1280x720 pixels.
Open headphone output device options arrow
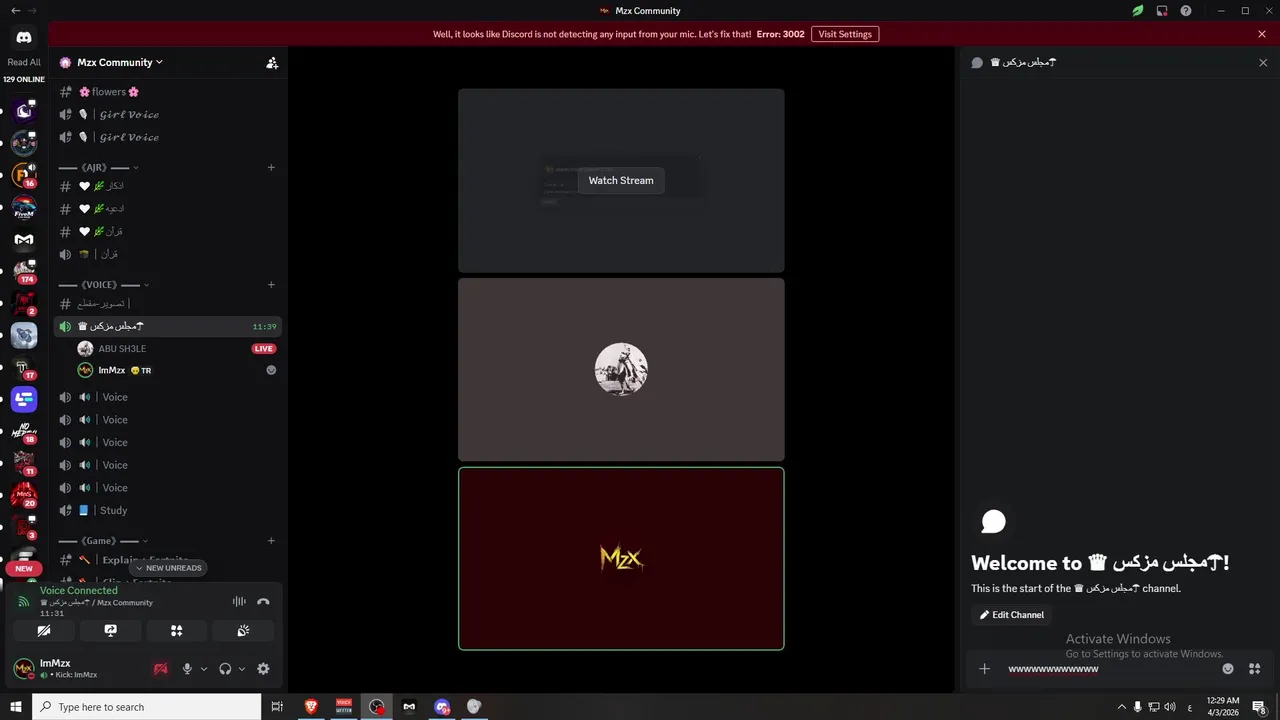[x=242, y=669]
